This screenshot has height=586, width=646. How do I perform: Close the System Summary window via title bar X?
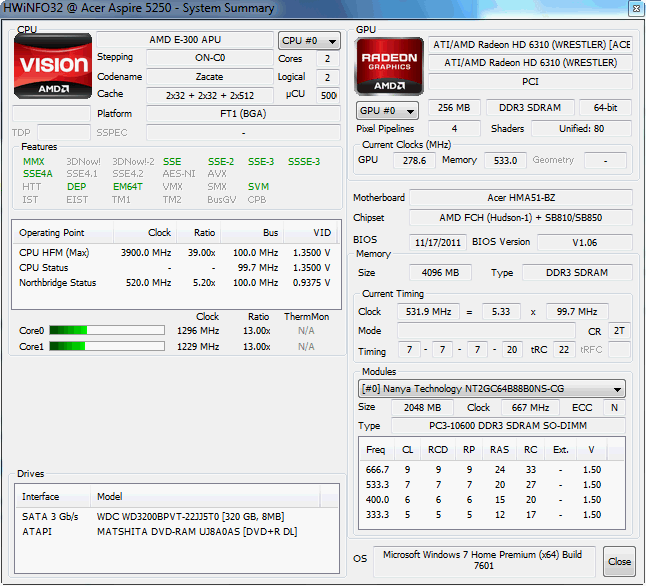[636, 8]
